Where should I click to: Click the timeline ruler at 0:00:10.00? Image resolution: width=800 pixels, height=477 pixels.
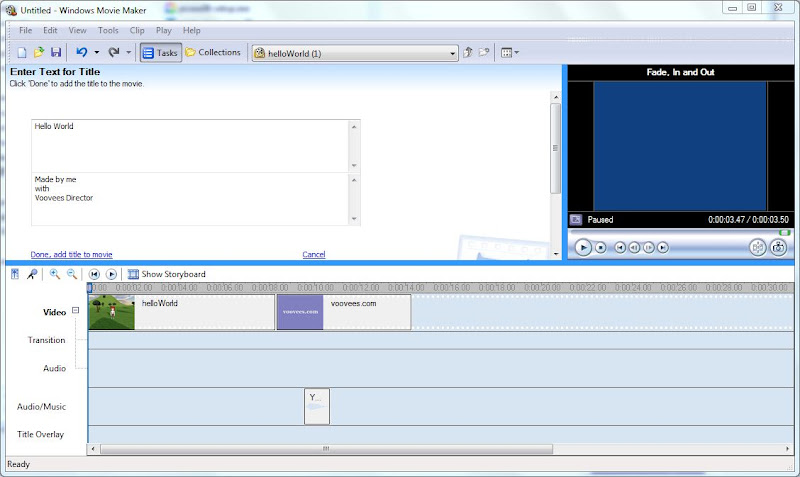click(315, 288)
